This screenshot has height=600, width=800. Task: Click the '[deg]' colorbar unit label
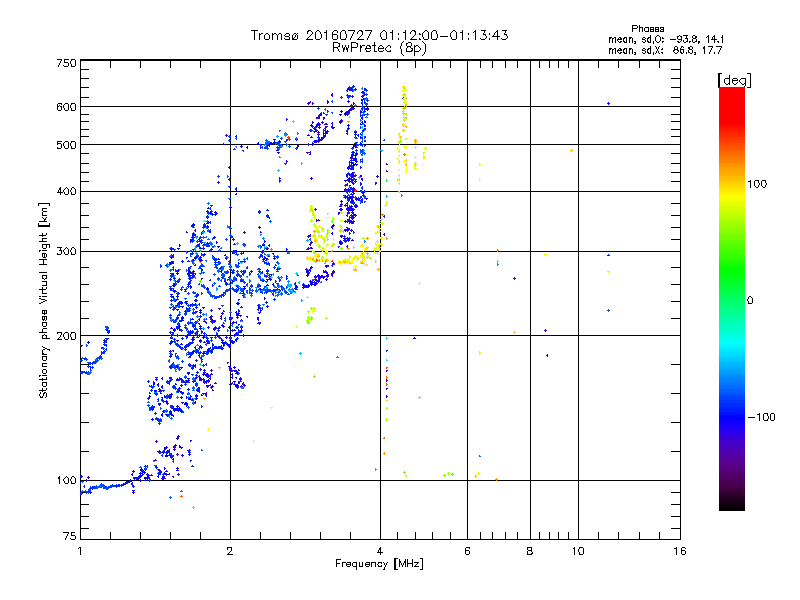pos(734,80)
